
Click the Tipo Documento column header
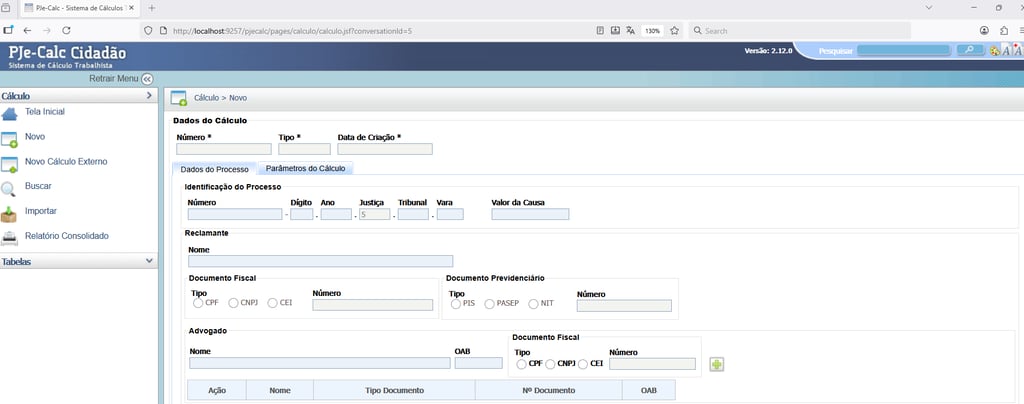(394, 390)
